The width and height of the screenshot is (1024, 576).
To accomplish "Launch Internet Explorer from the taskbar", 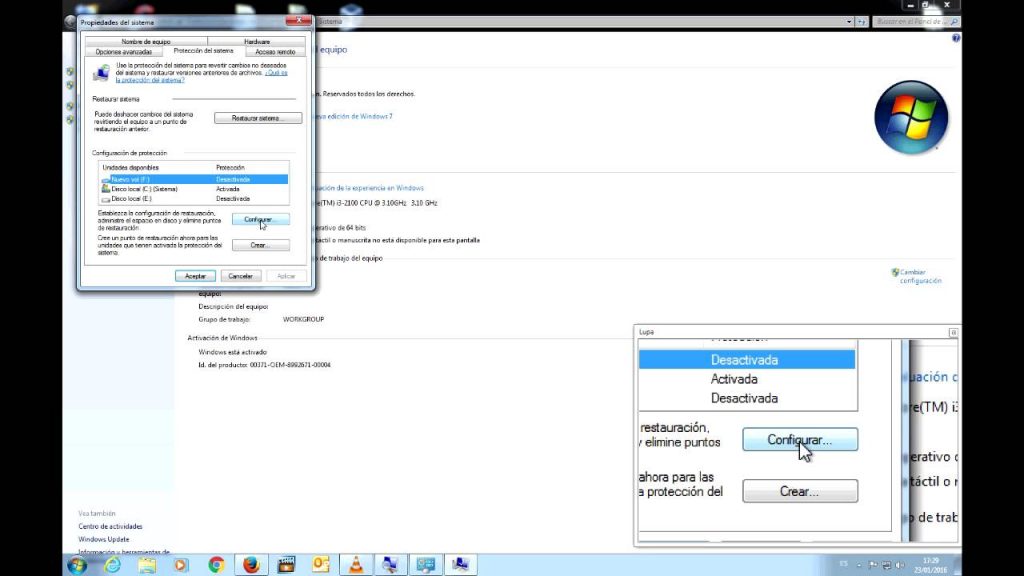I will tap(112, 565).
